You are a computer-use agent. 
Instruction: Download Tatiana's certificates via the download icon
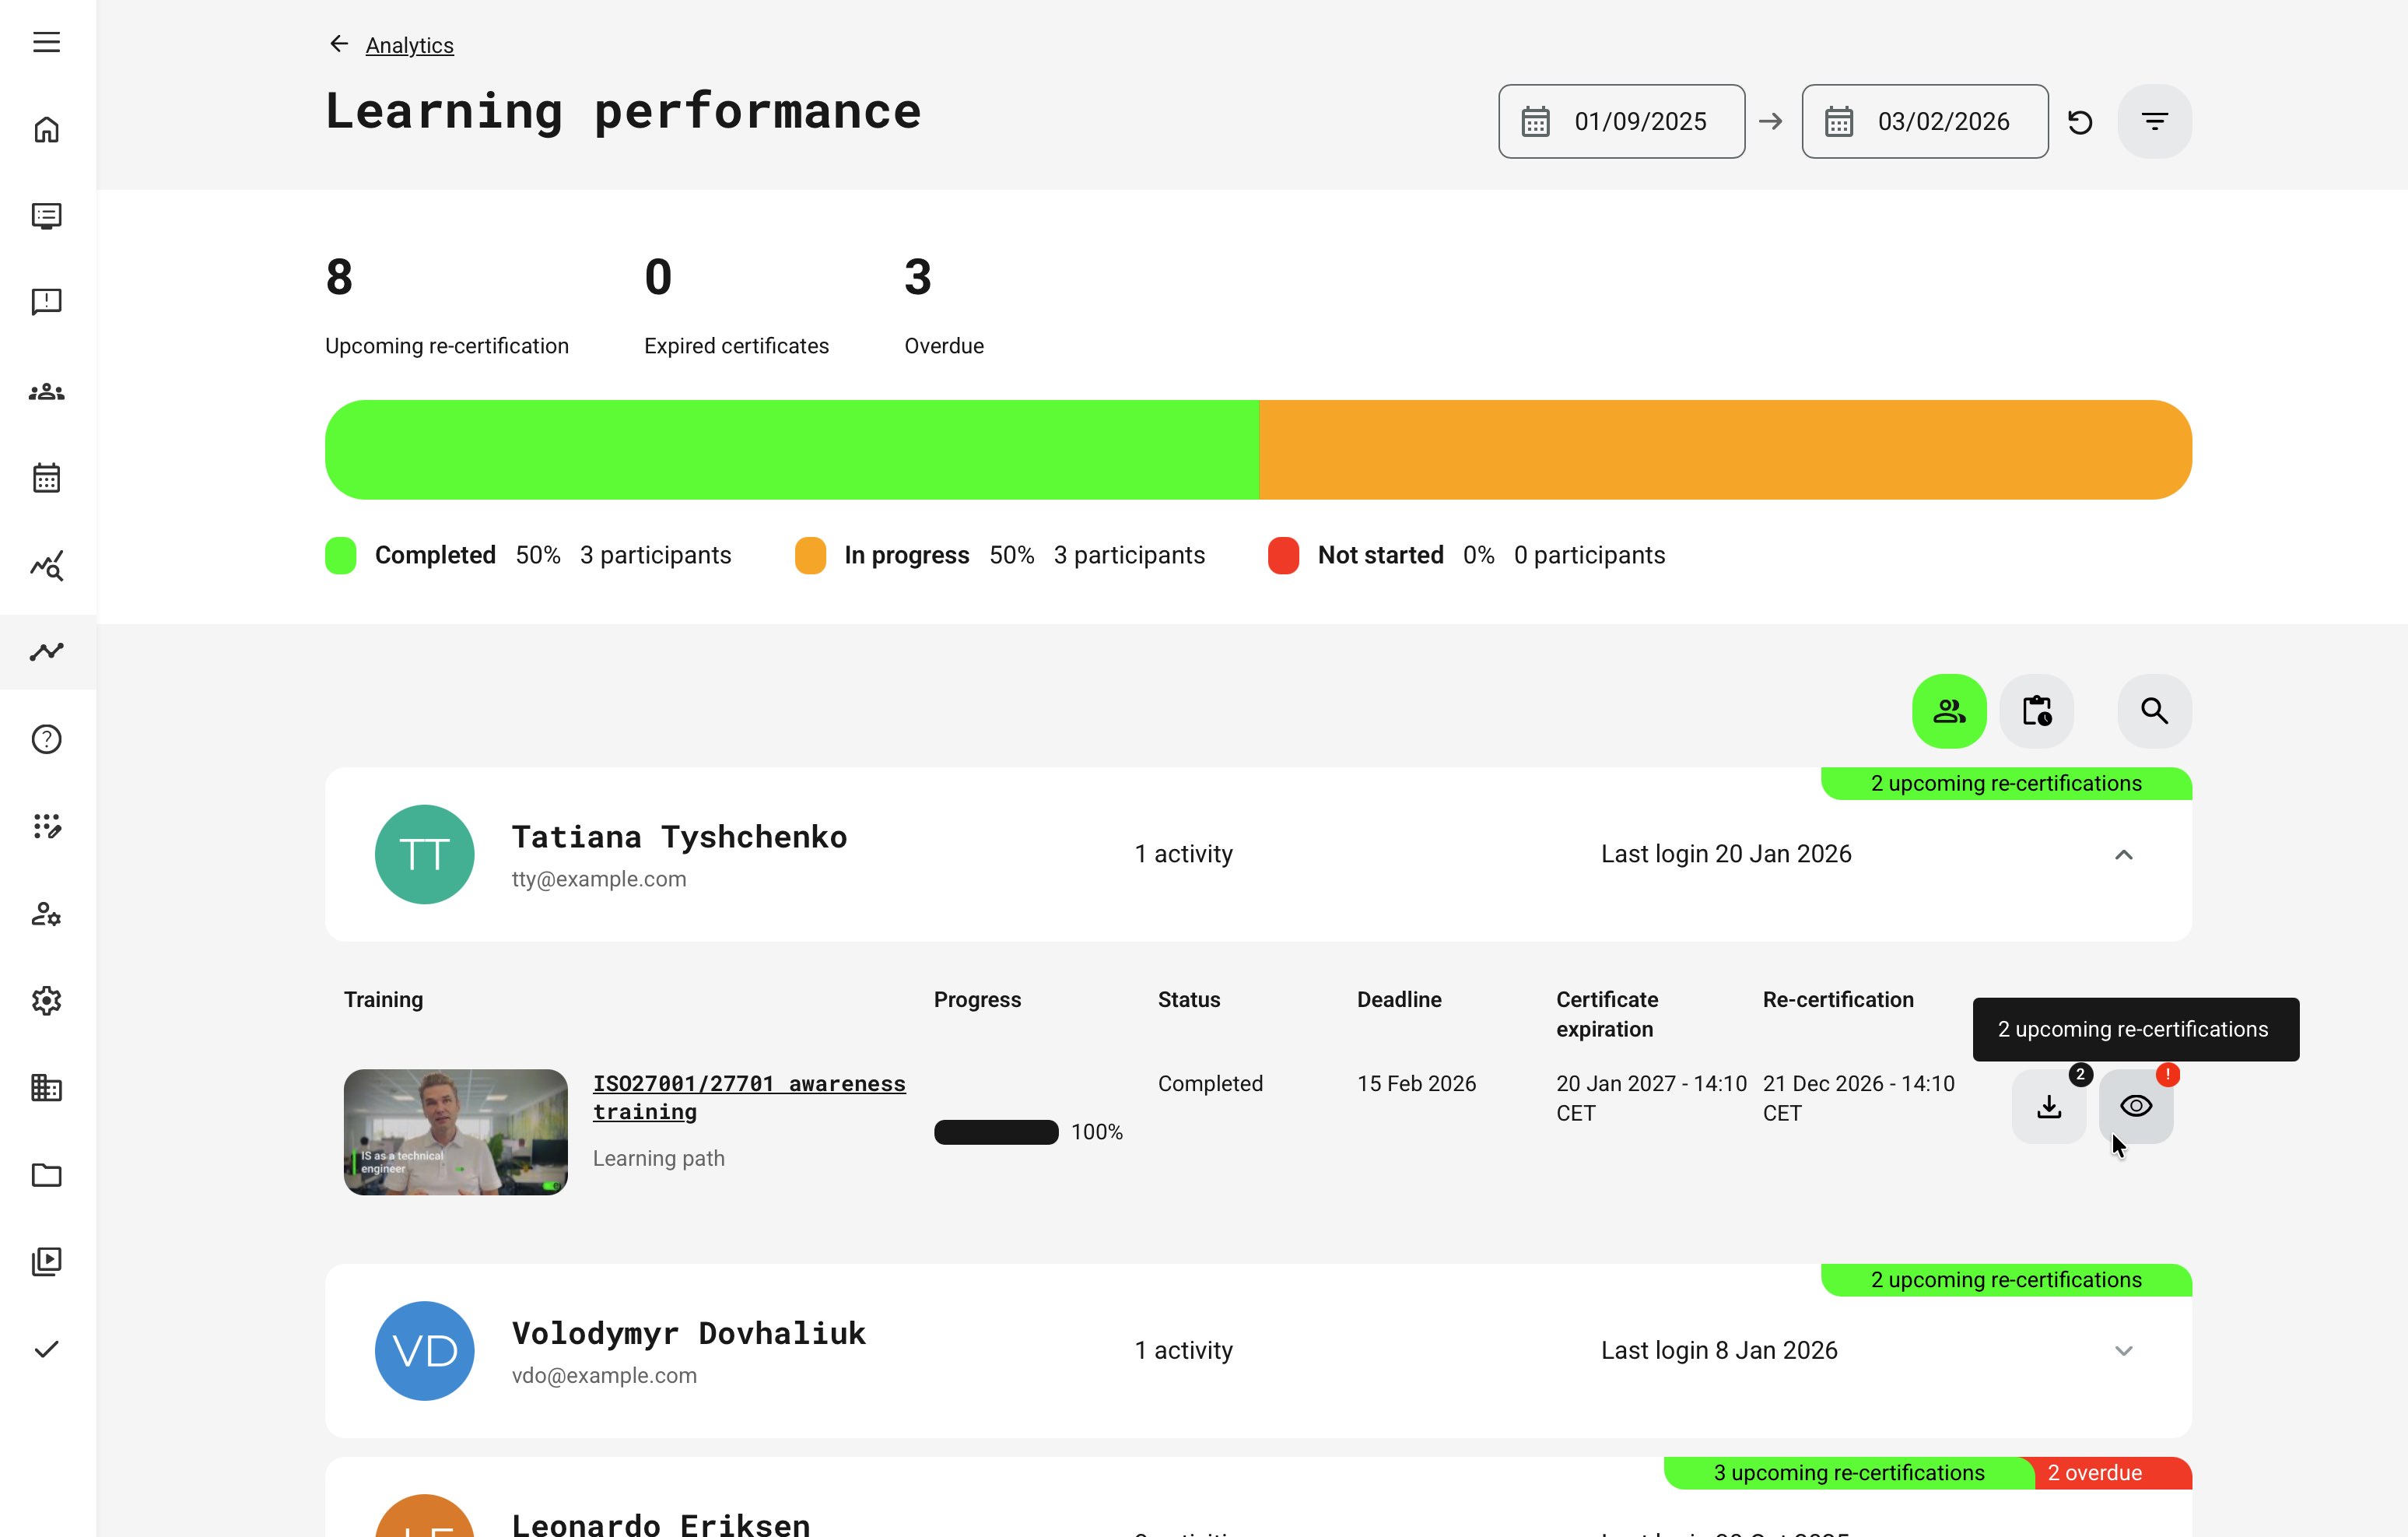pos(2048,1105)
